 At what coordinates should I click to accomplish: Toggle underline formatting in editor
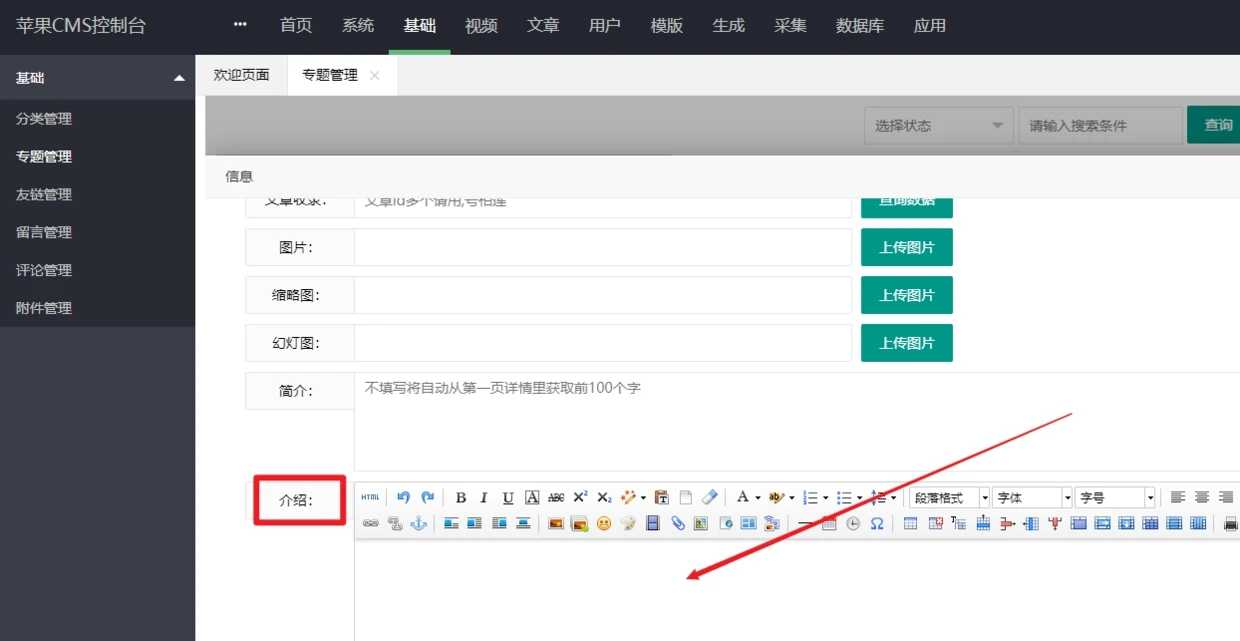pyautogui.click(x=508, y=498)
